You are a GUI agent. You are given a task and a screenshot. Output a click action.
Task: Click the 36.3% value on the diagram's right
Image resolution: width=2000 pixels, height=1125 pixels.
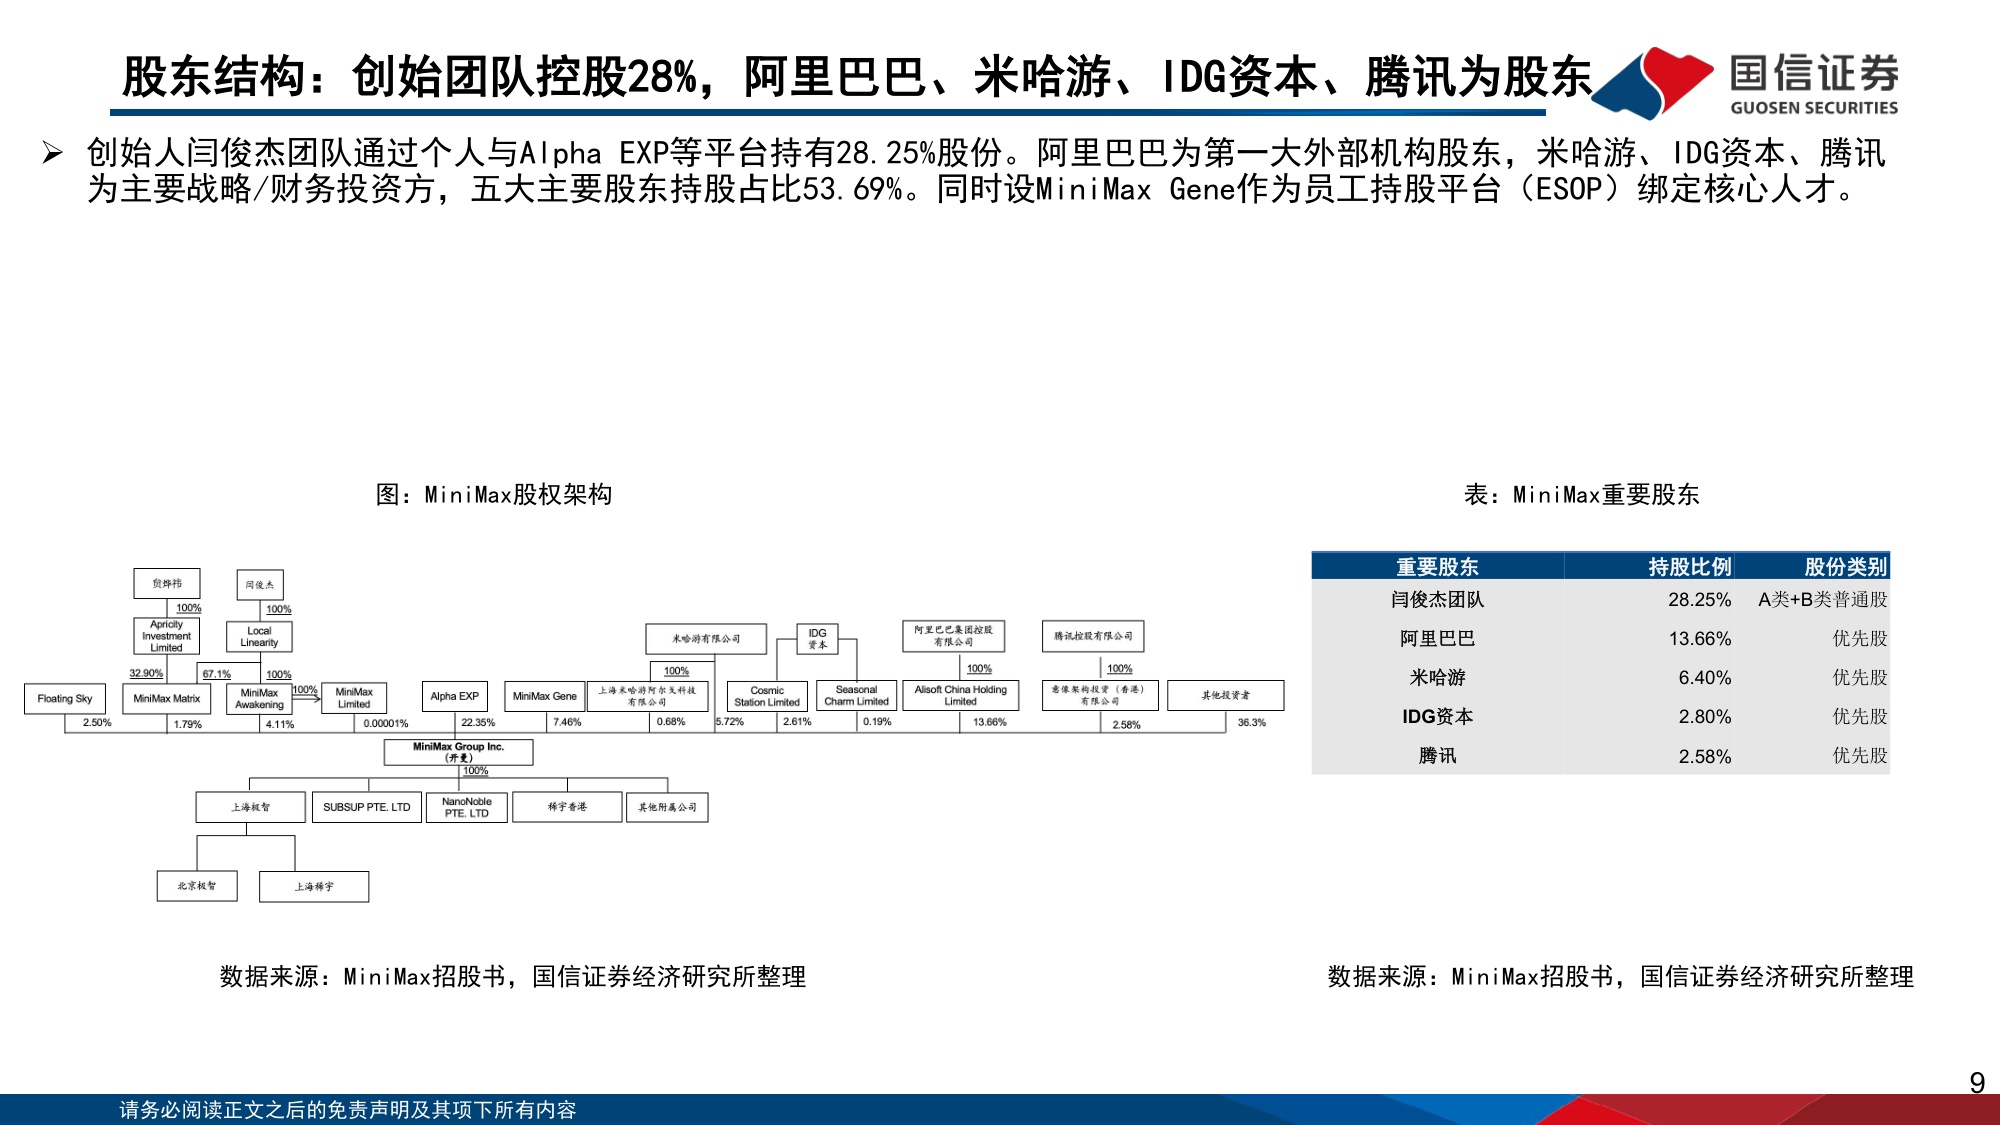[1251, 722]
